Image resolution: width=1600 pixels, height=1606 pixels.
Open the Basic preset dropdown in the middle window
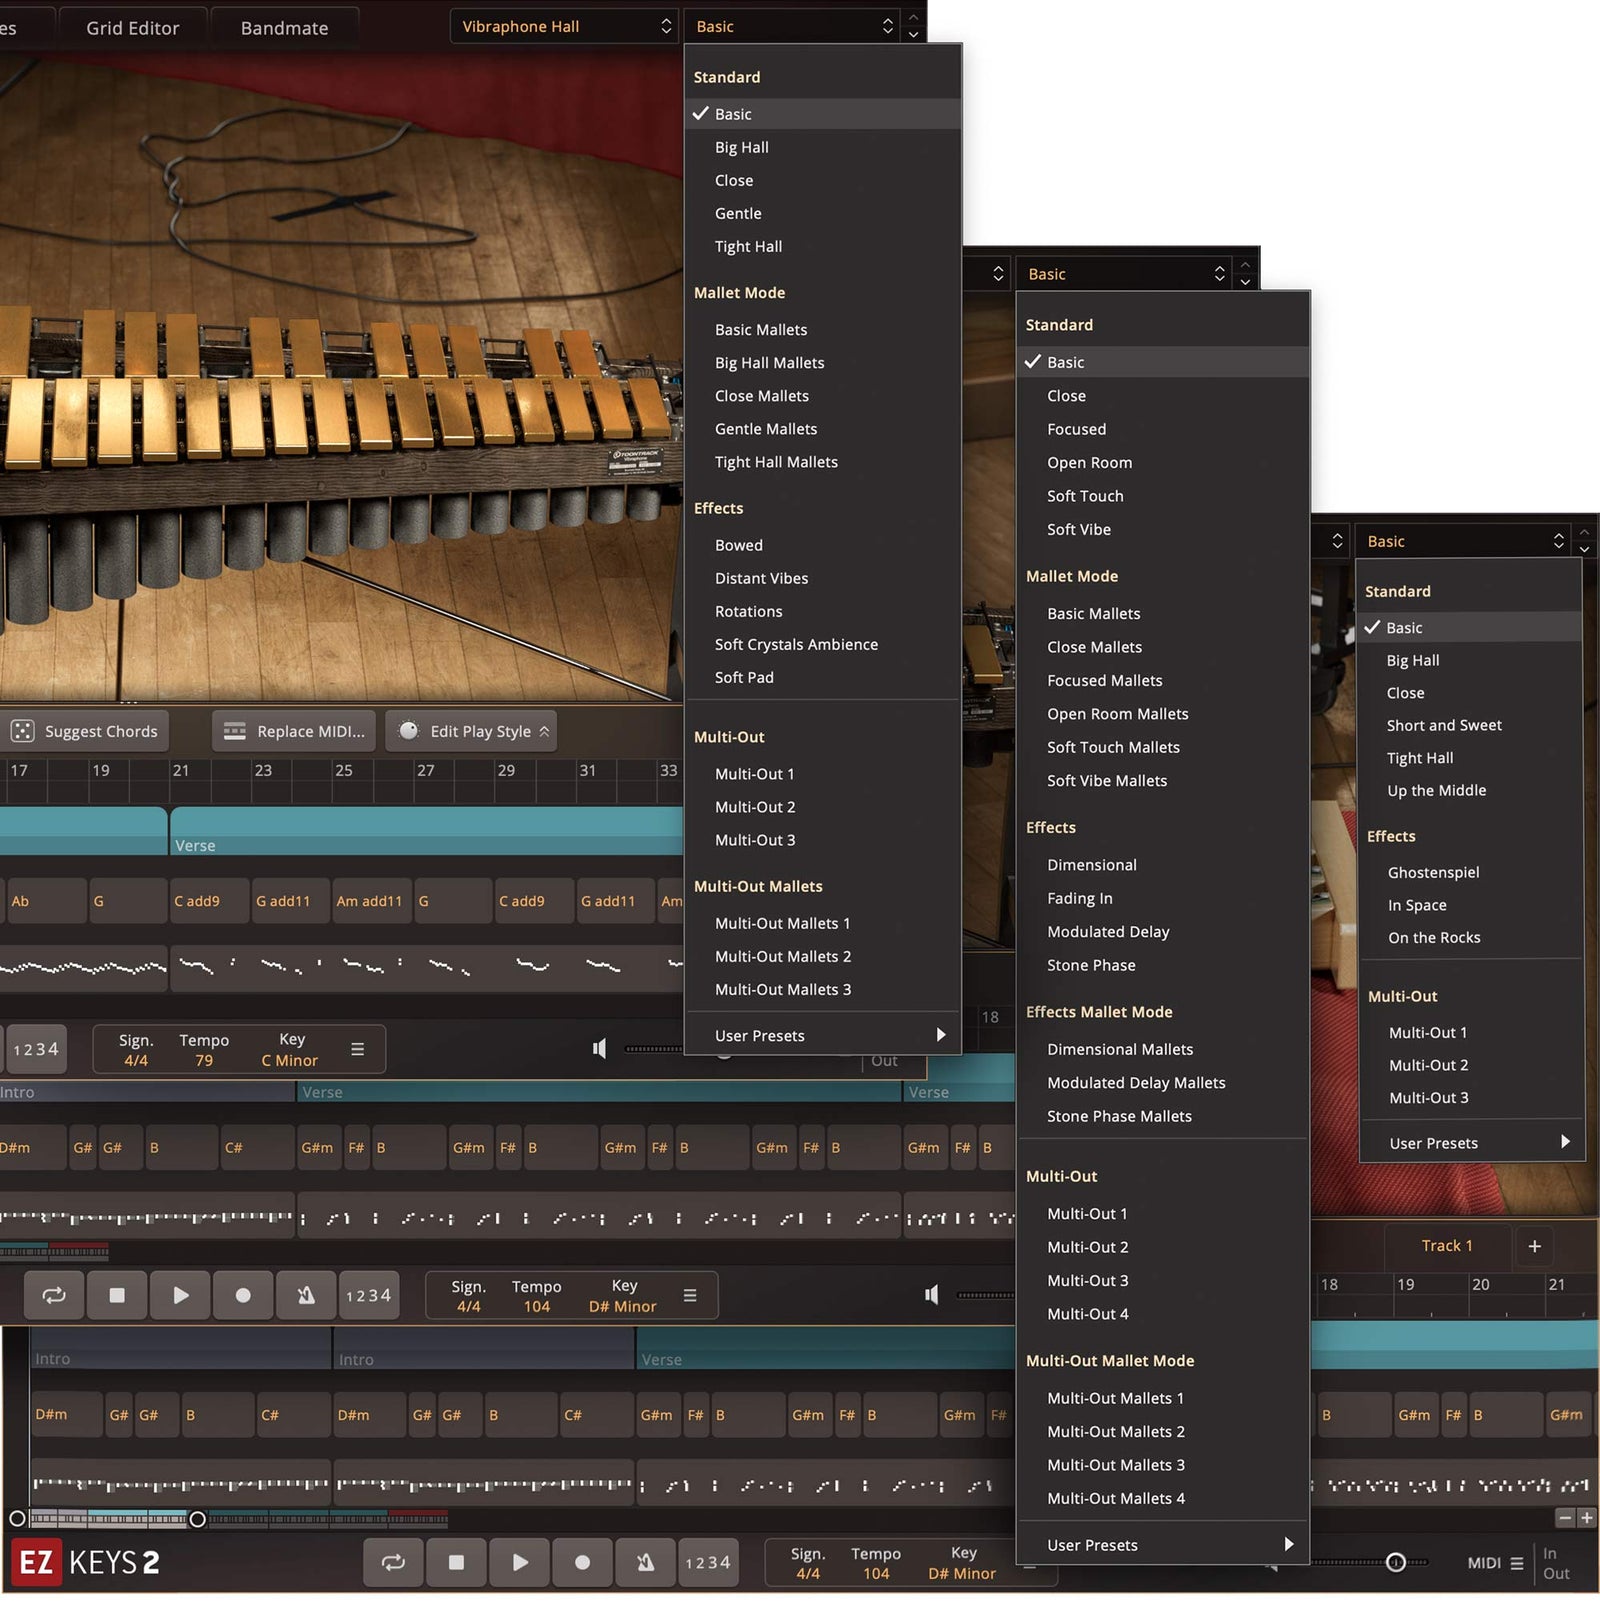click(1123, 273)
